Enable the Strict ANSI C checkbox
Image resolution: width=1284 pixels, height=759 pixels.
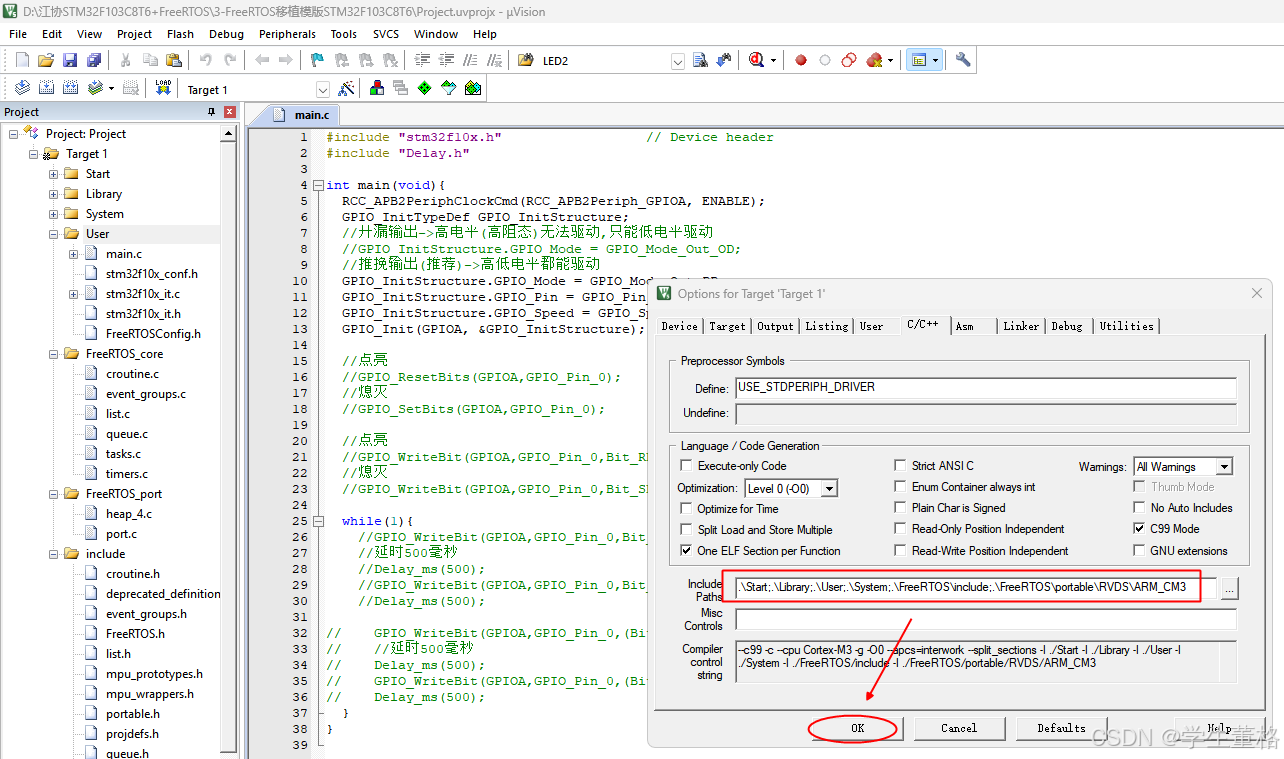(900, 465)
